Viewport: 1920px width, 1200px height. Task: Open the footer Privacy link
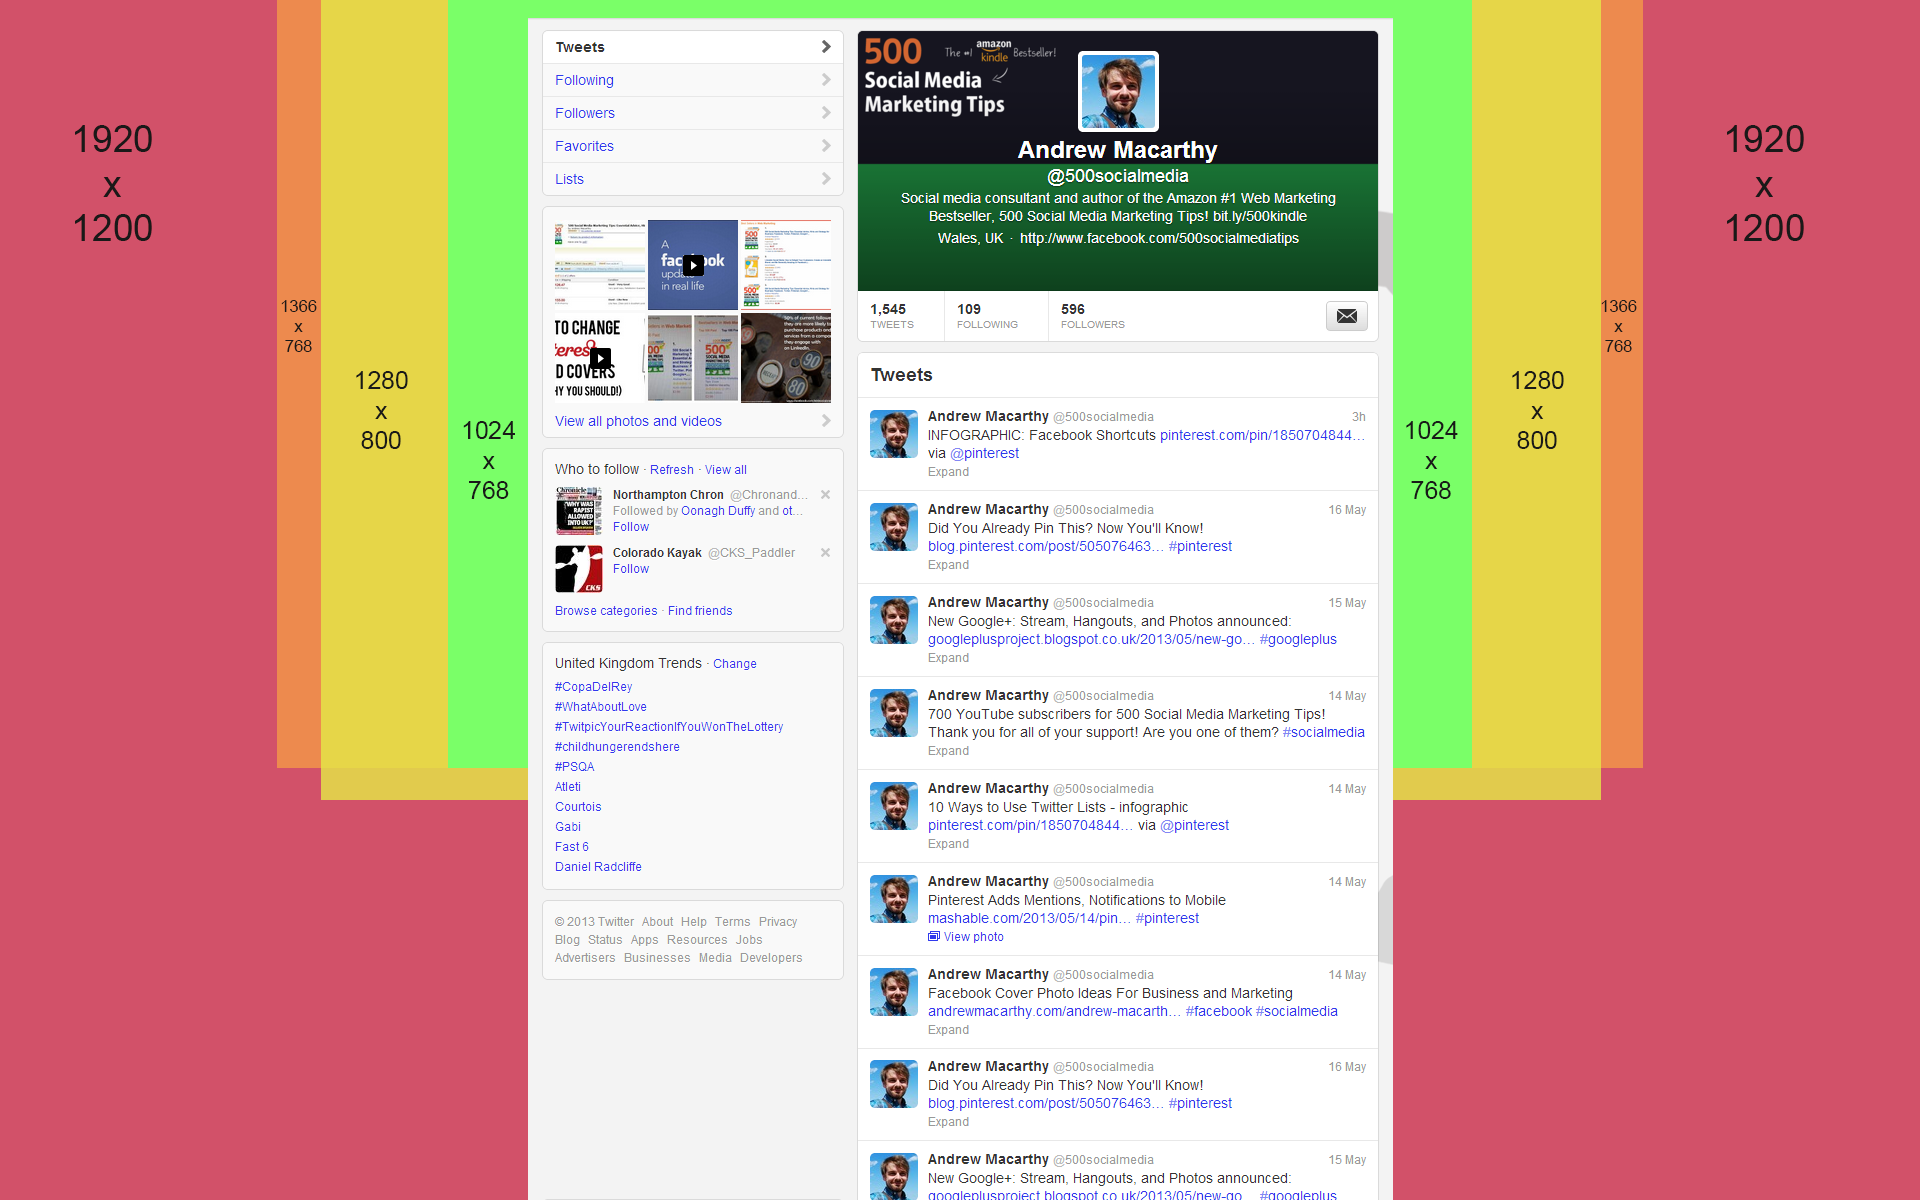coord(778,922)
